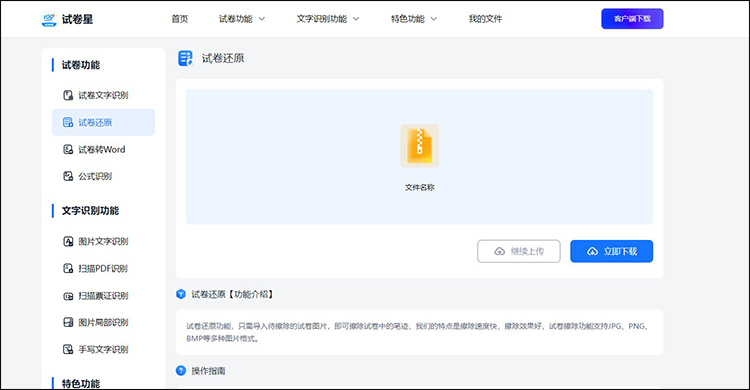This screenshot has height=390, width=750.
Task: Open 扫描PDF识别 from the sidebar
Action: 103,268
